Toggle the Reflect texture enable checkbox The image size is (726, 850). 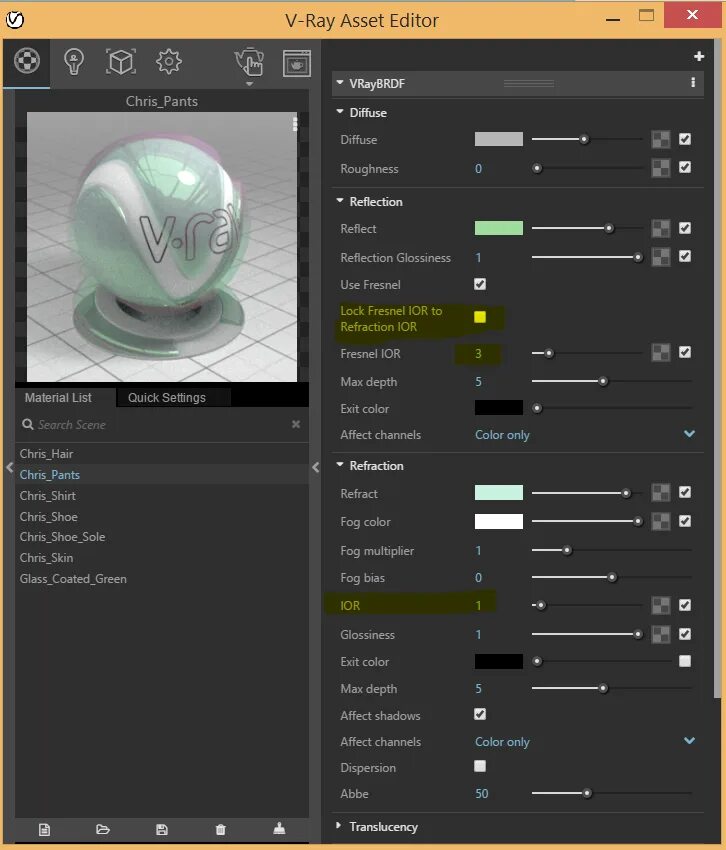[685, 228]
